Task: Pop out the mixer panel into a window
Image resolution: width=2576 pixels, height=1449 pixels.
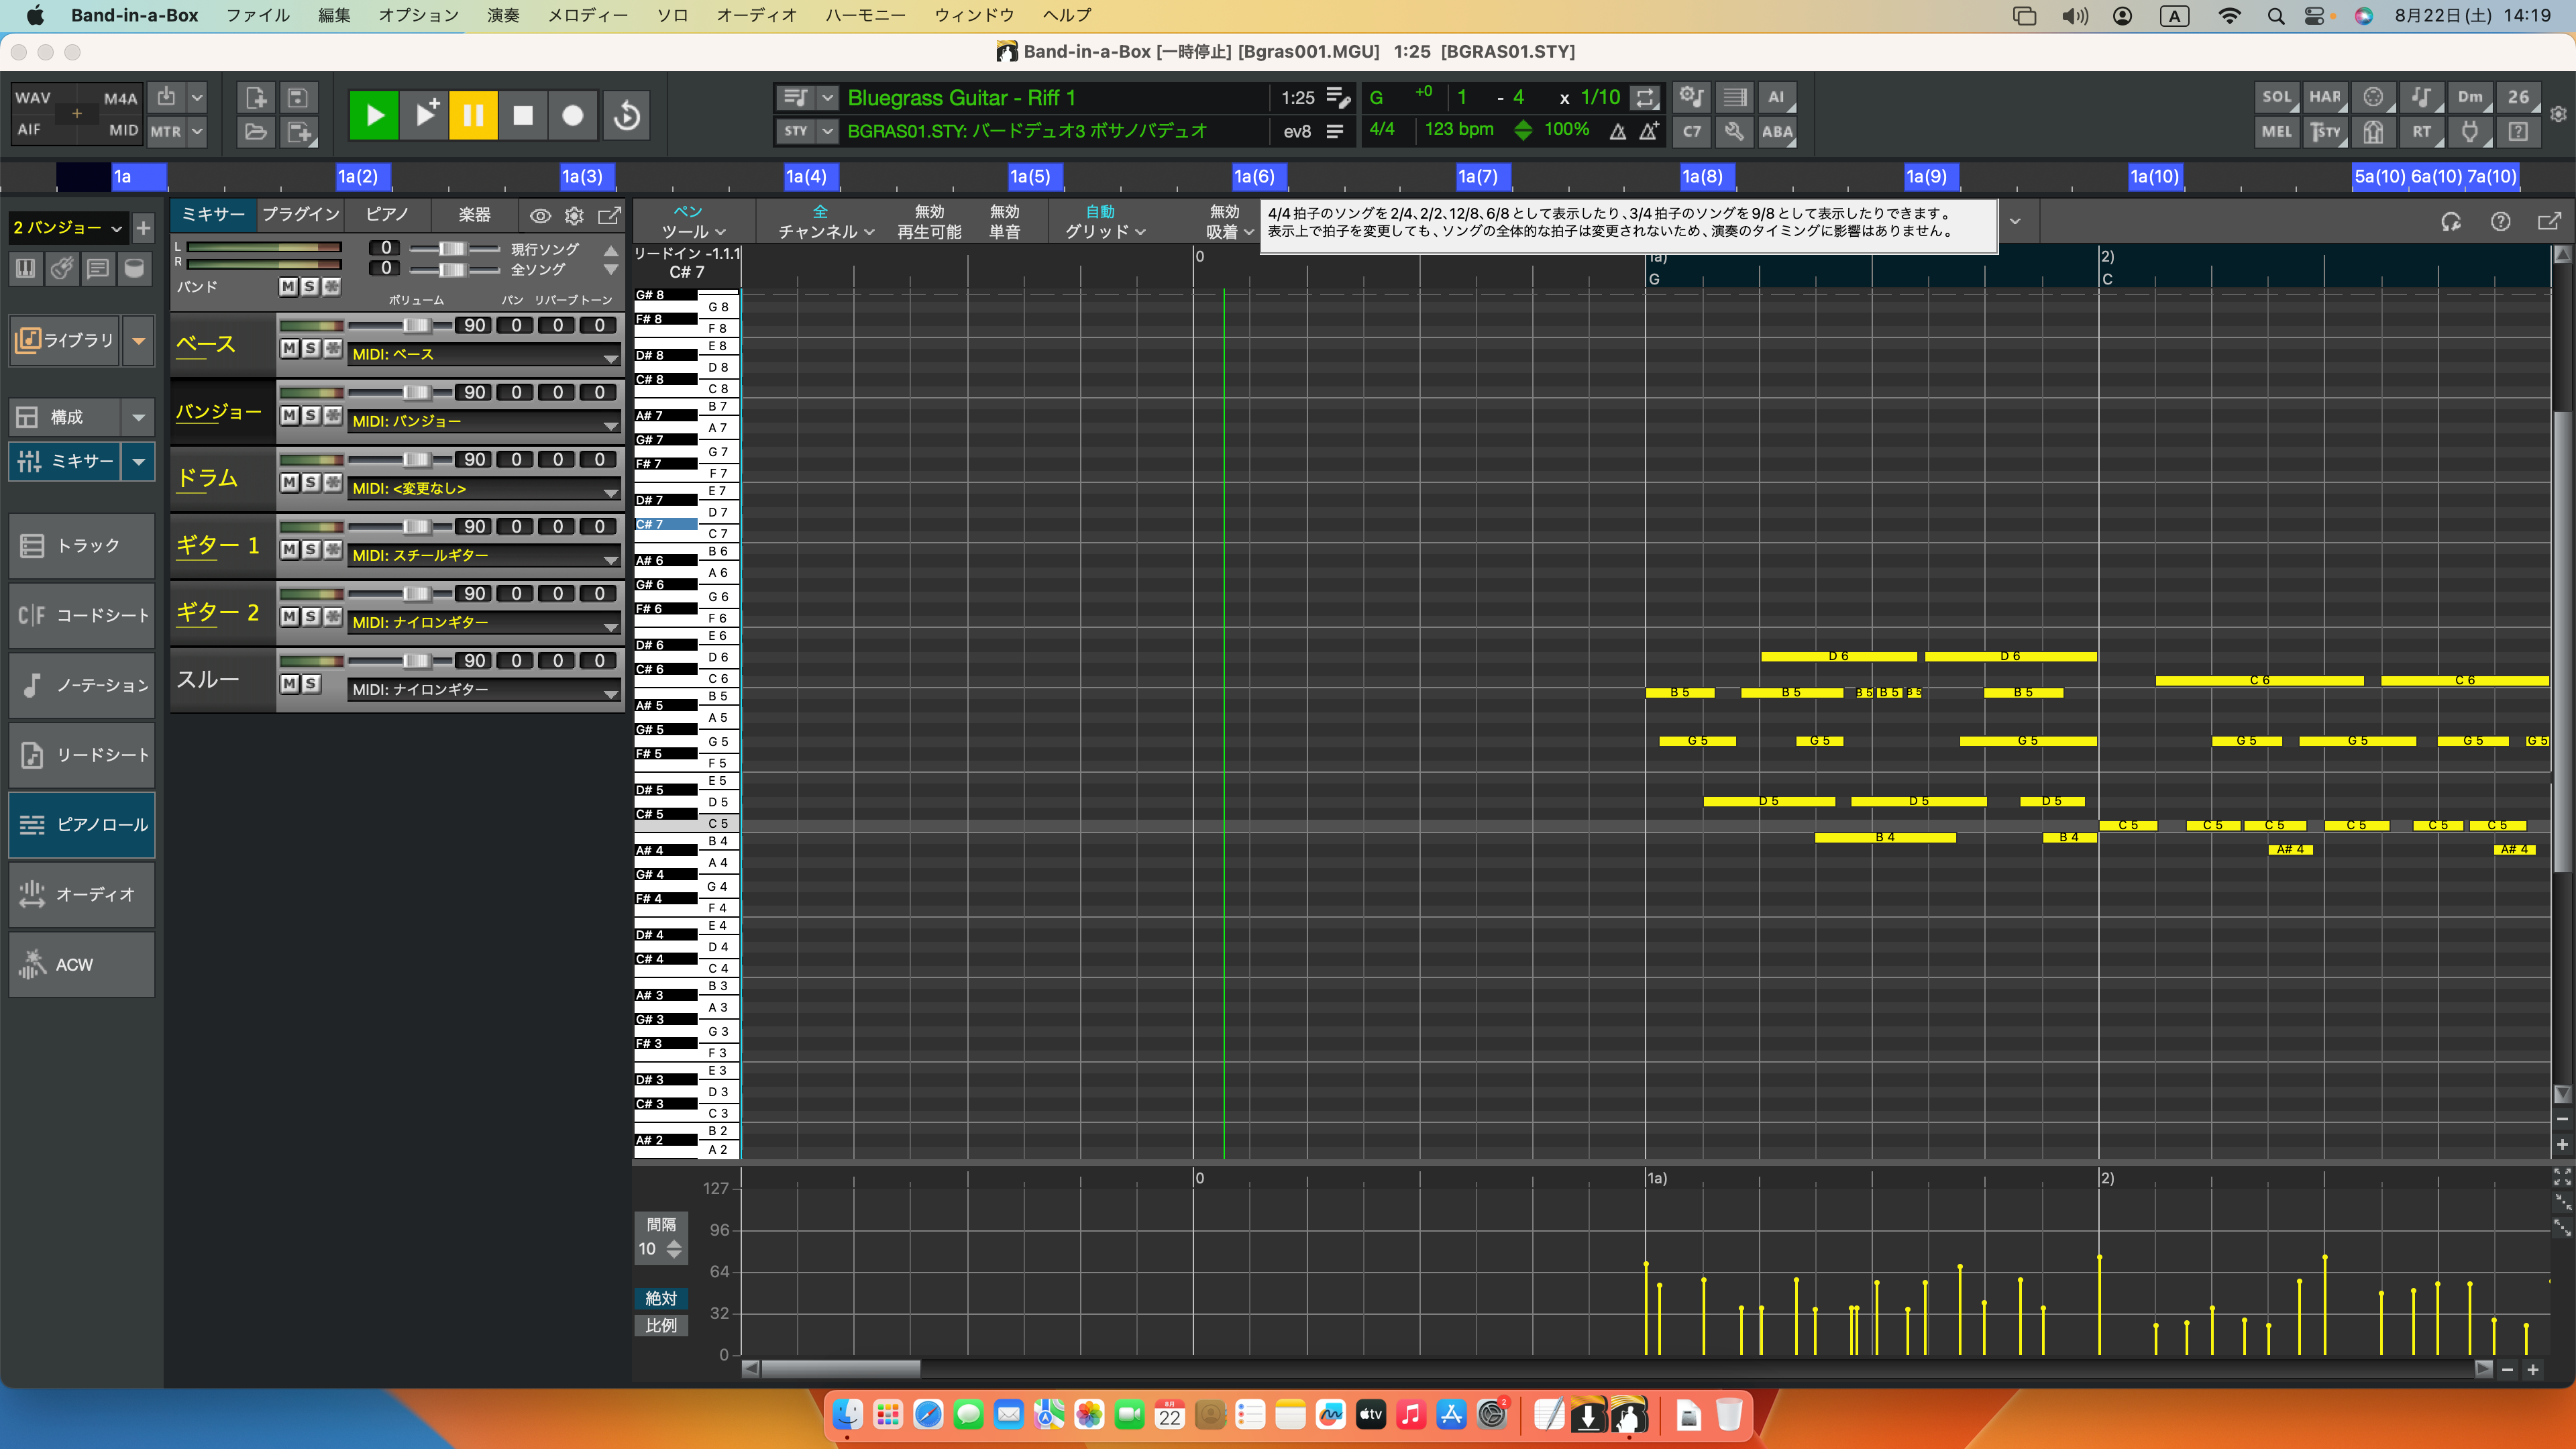Action: (x=609, y=215)
